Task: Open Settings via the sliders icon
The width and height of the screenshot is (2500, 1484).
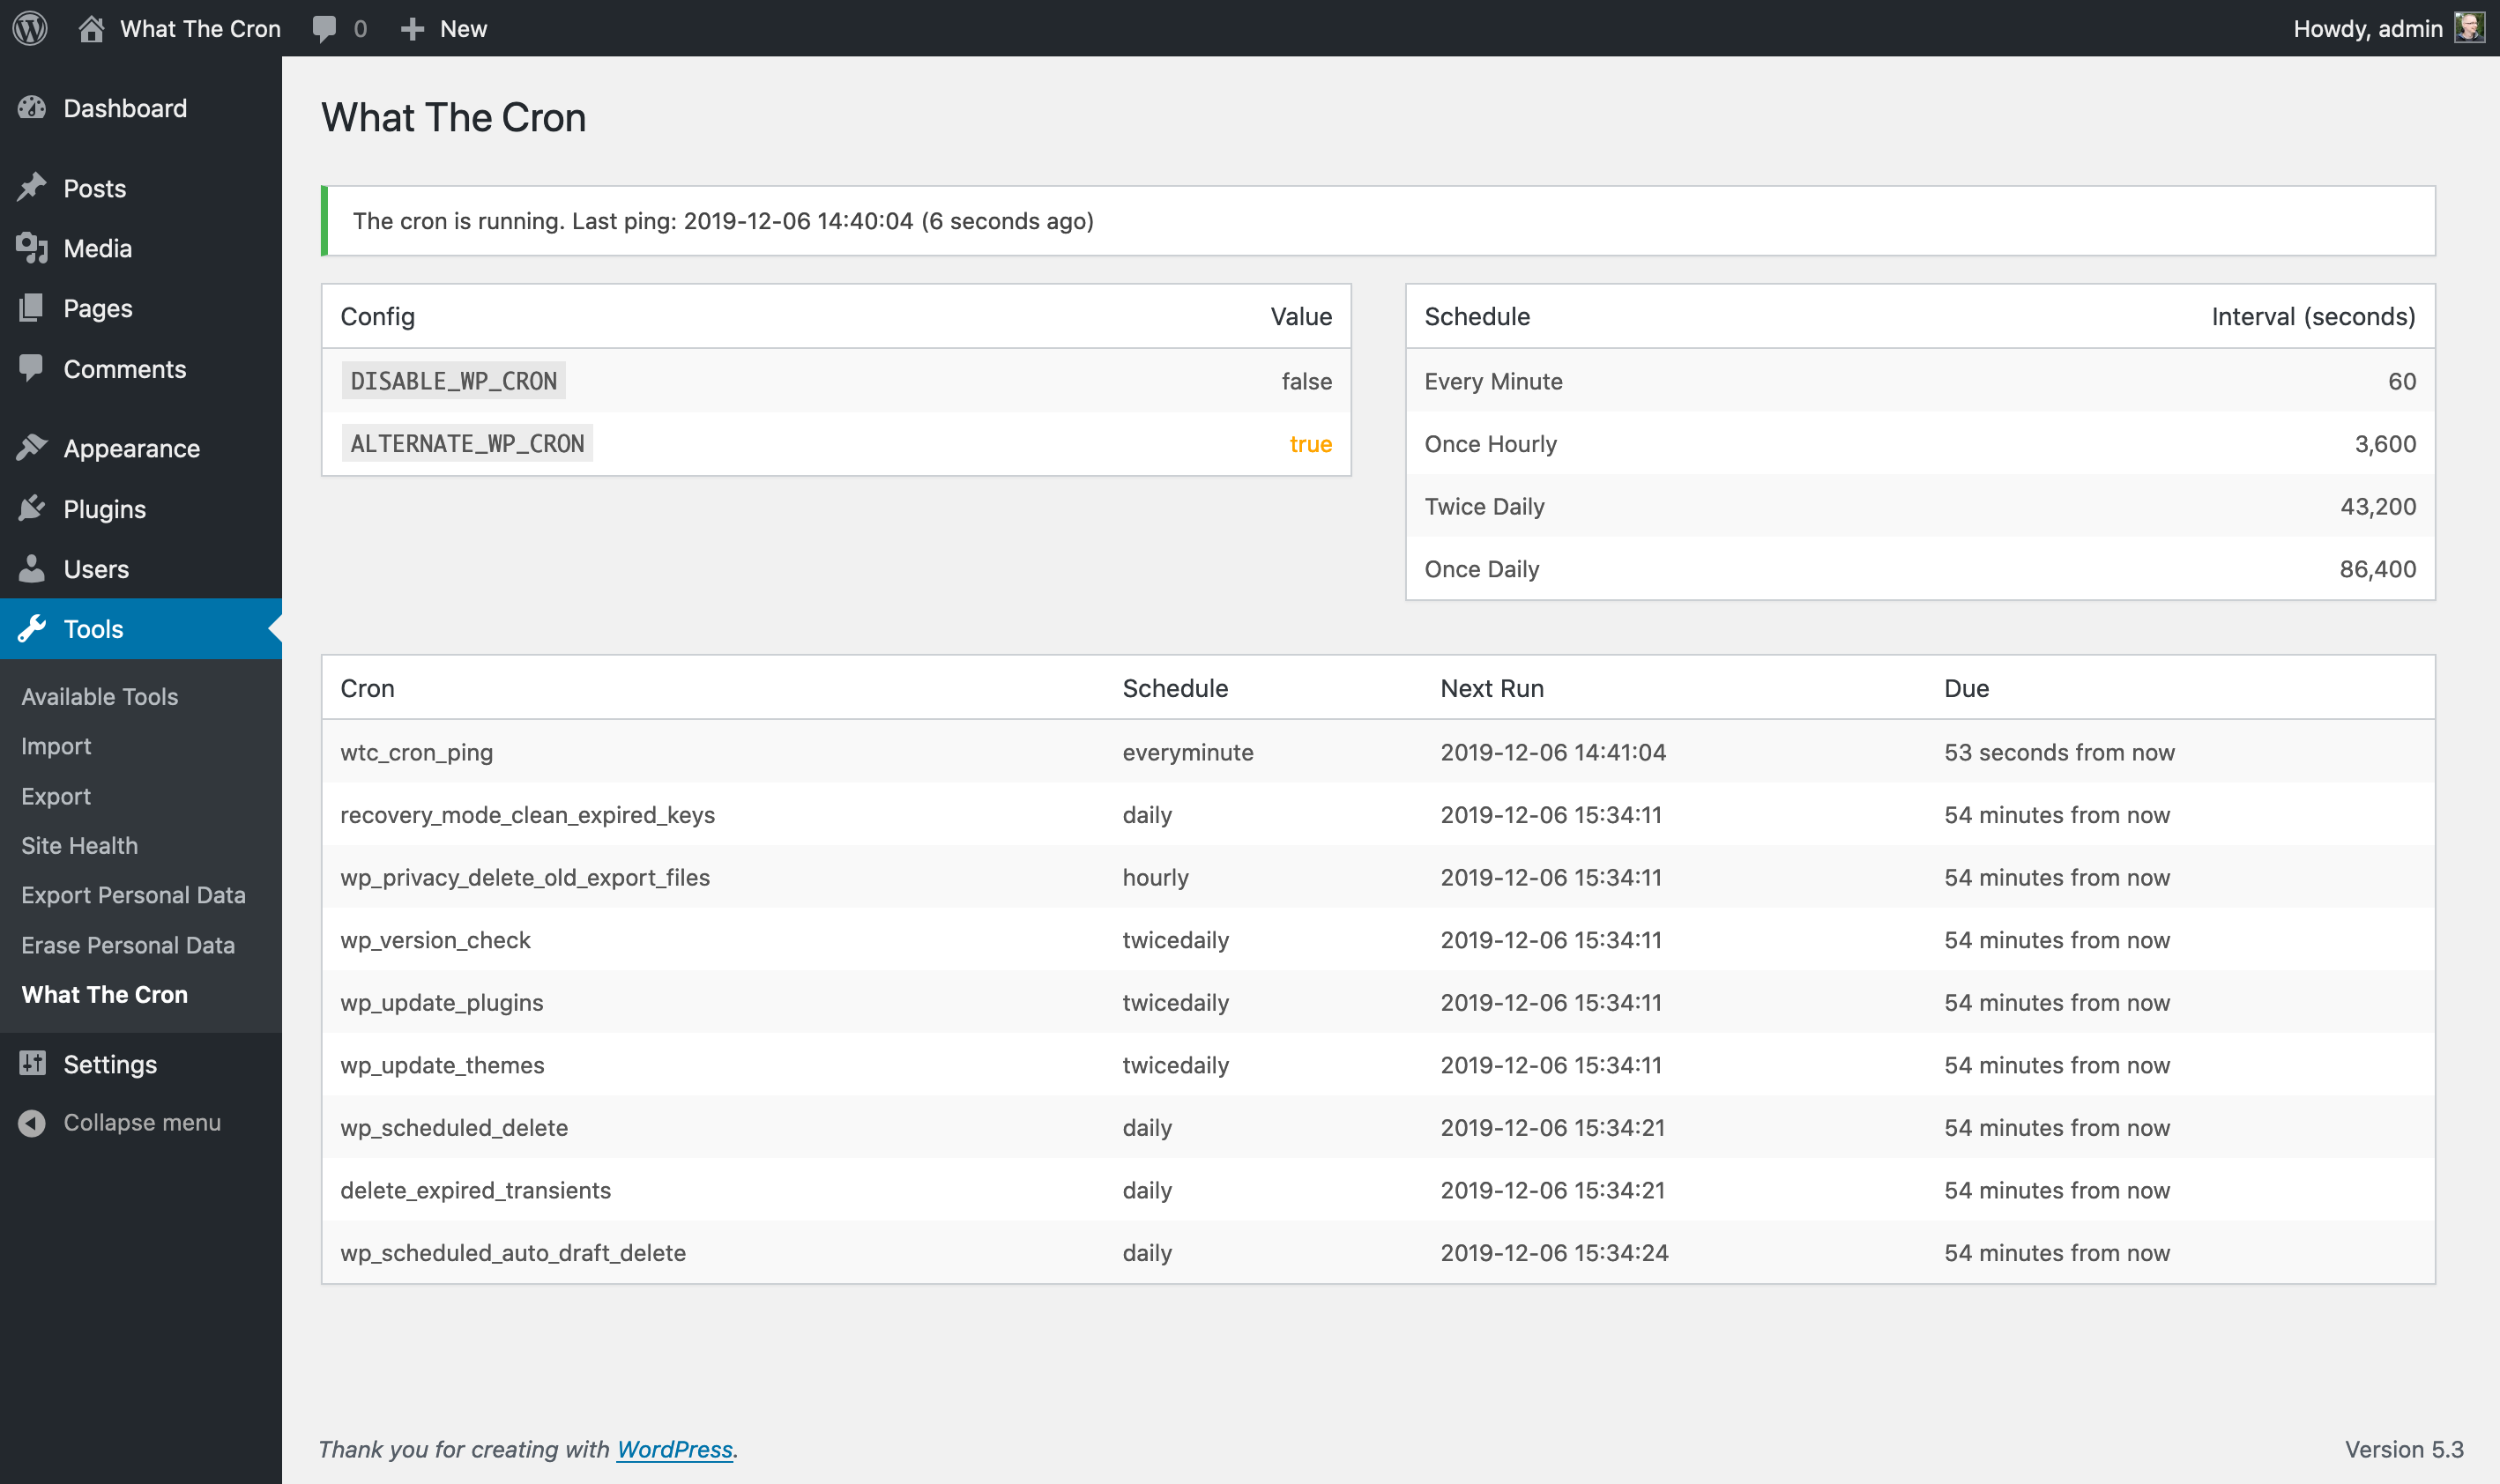Action: [33, 1064]
